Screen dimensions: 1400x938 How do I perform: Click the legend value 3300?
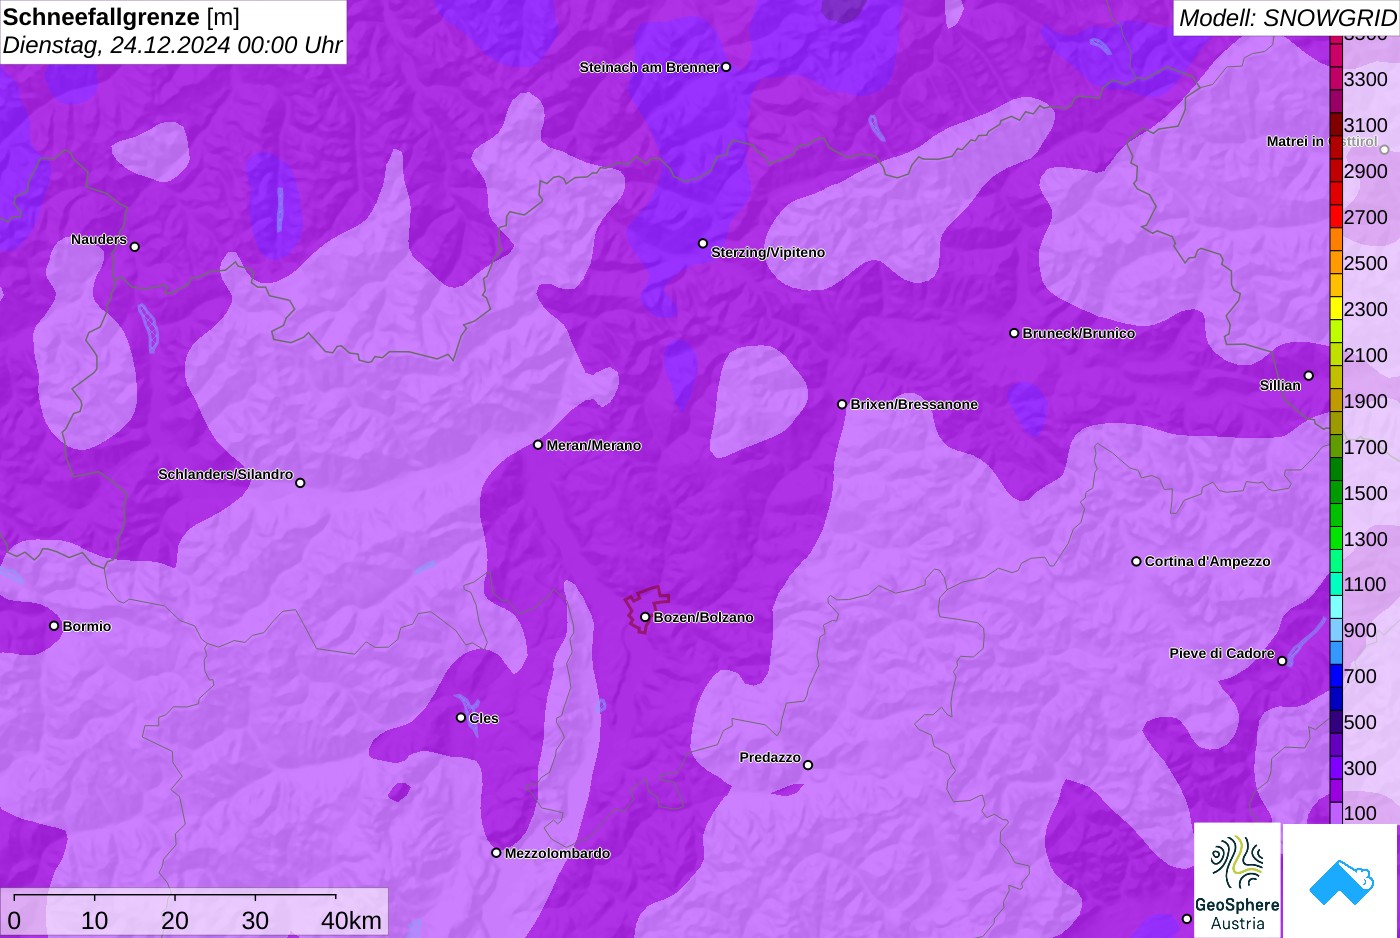1366,79
